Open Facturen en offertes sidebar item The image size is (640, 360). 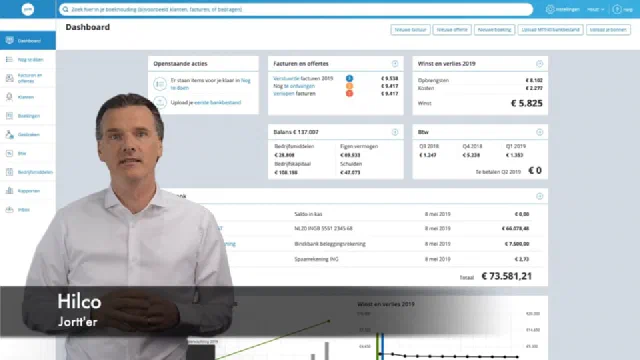coord(28,78)
